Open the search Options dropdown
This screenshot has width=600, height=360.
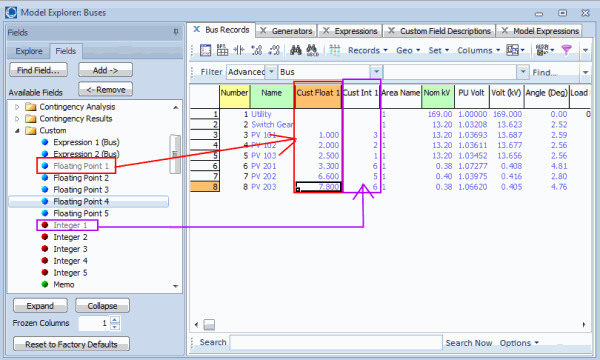coord(519,343)
